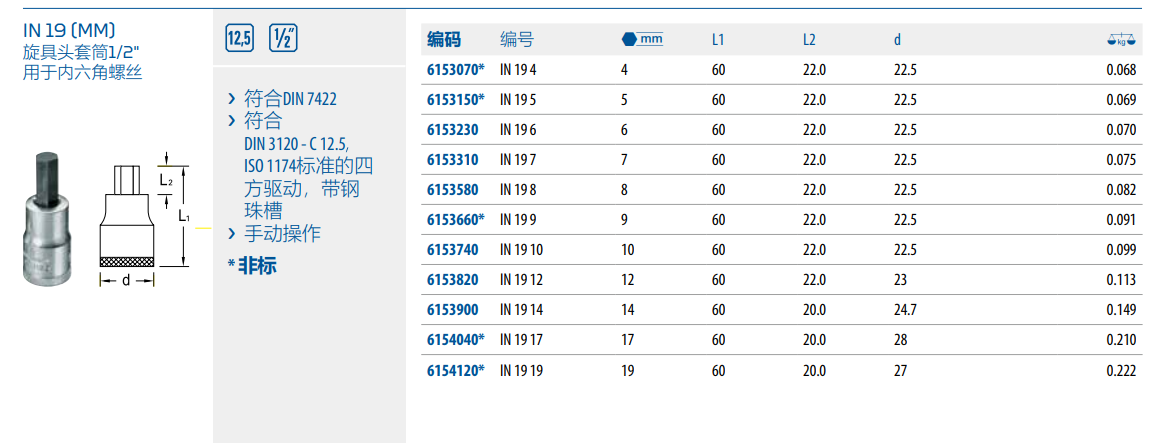
Task: Open product code 6153070*
Action: coord(455,70)
